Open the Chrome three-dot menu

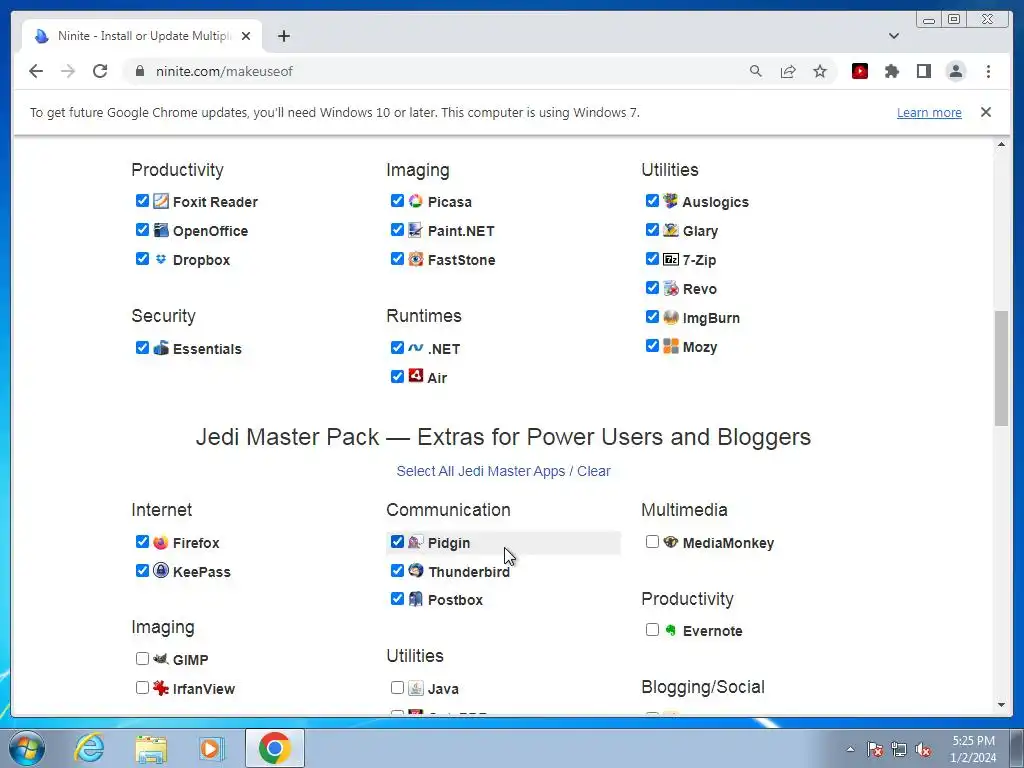(x=988, y=71)
